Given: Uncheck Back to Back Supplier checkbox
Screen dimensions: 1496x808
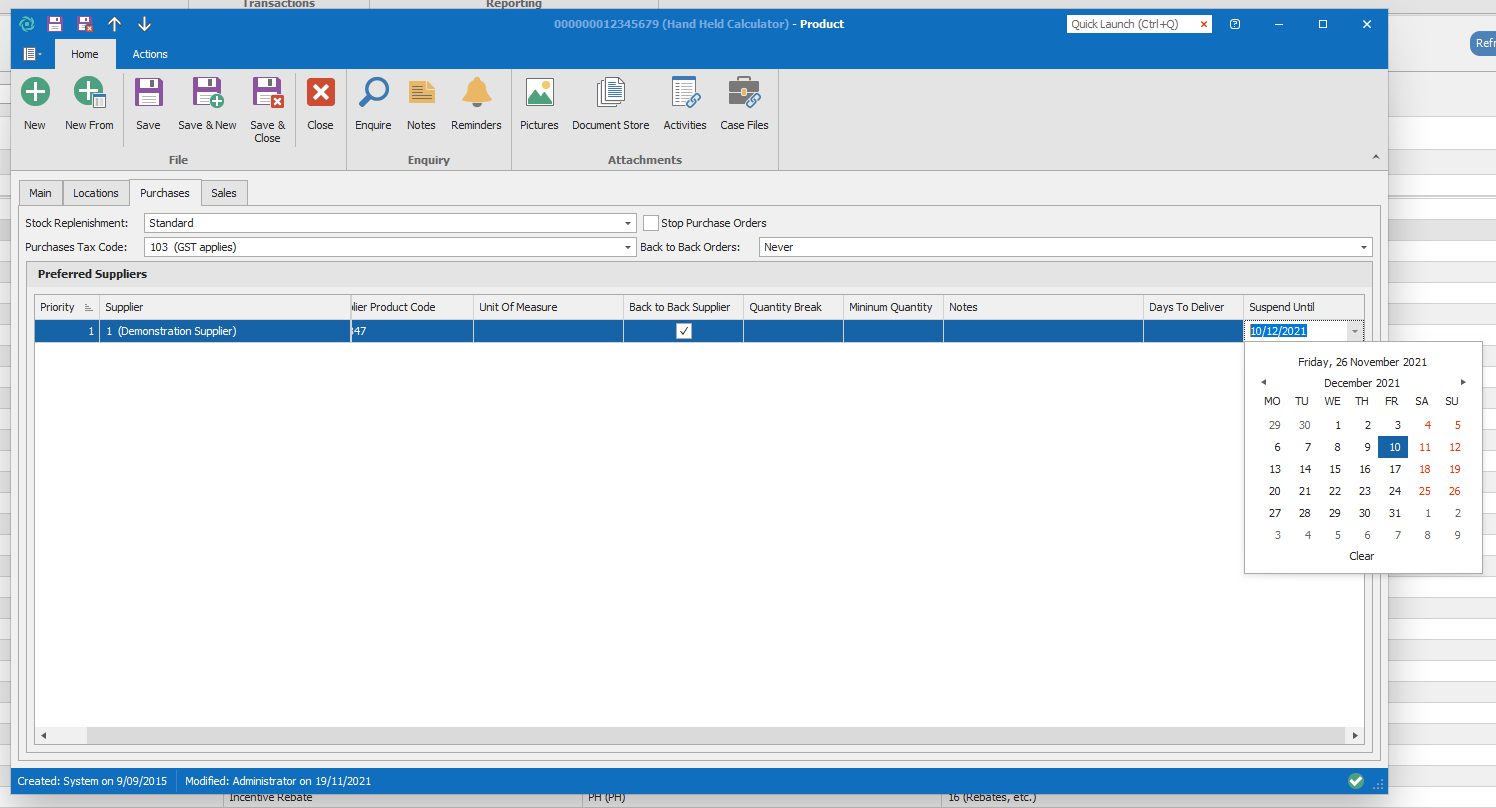Looking at the screenshot, I should coord(684,332).
